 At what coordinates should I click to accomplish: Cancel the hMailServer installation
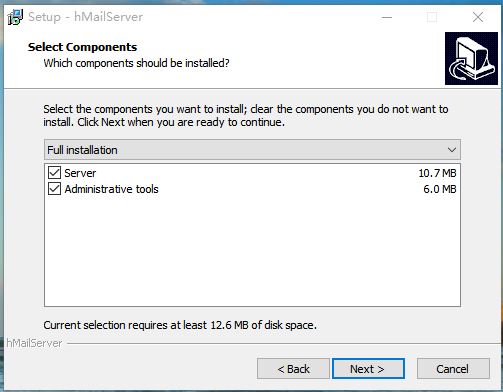[x=453, y=369]
